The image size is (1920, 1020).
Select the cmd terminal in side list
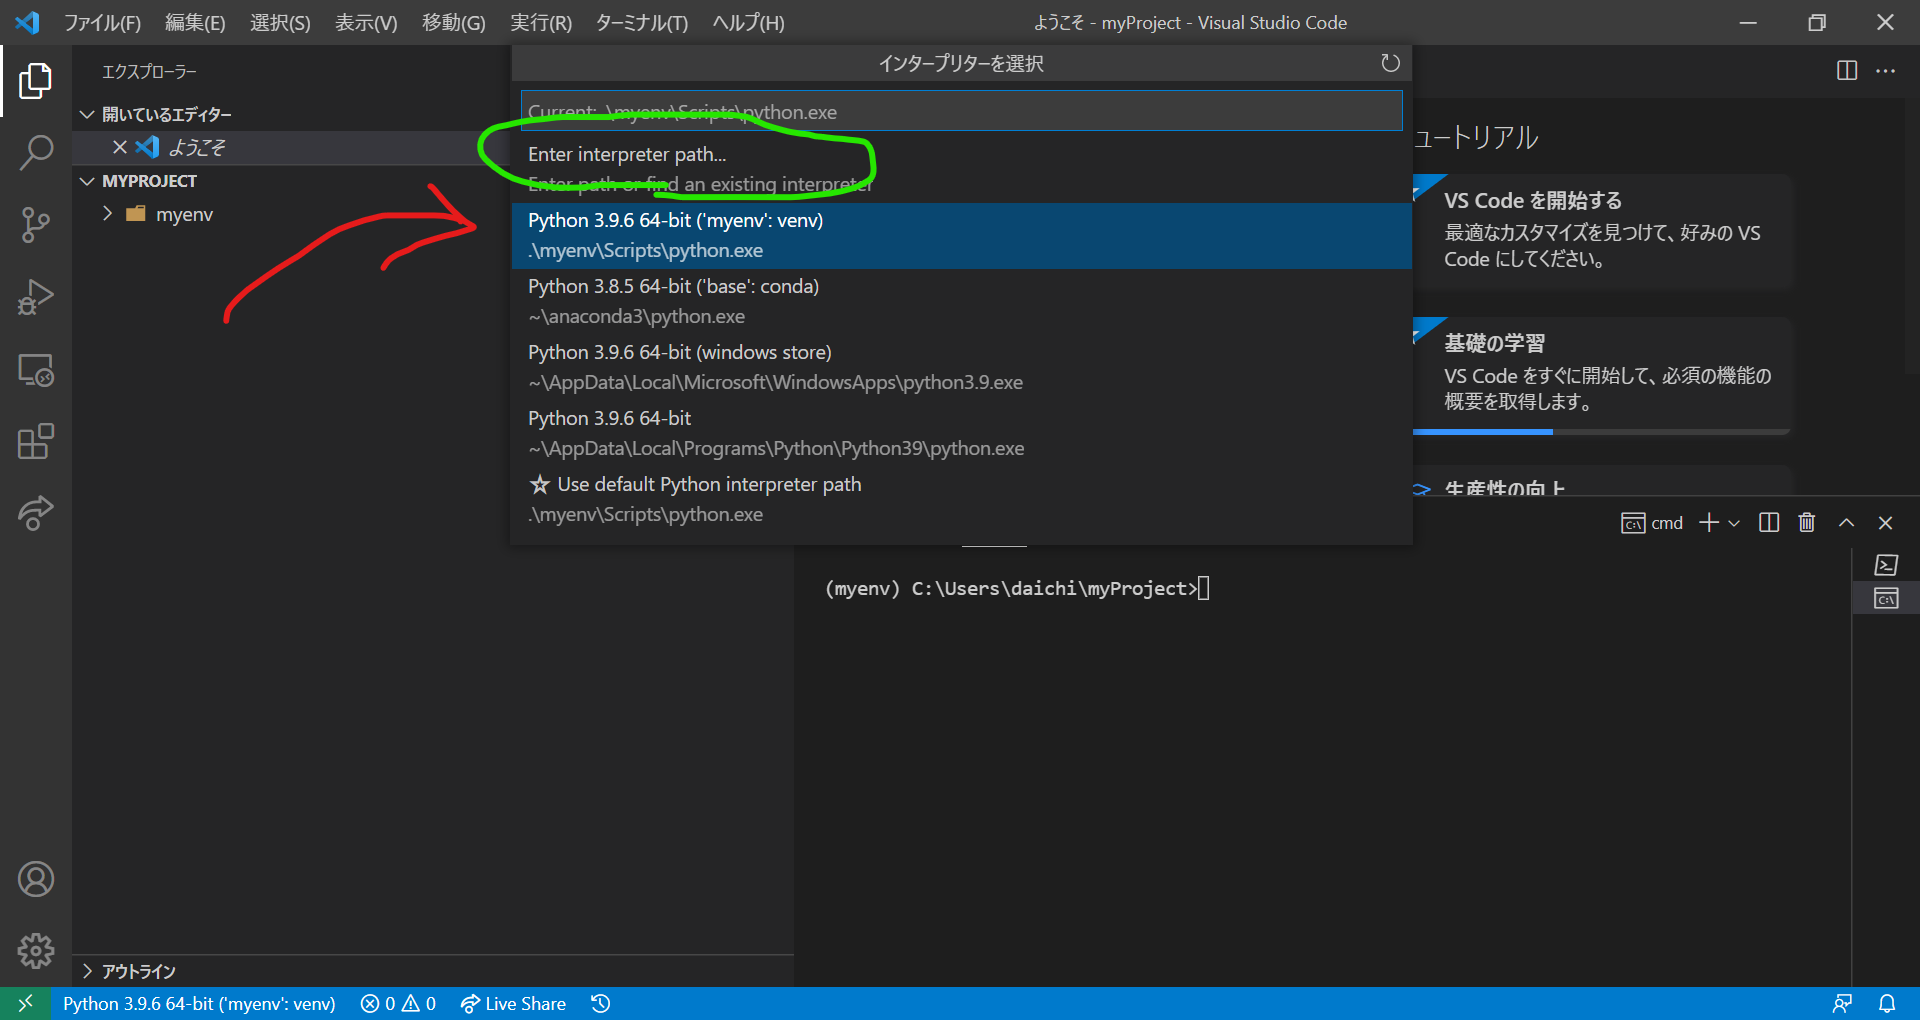pos(1886,598)
